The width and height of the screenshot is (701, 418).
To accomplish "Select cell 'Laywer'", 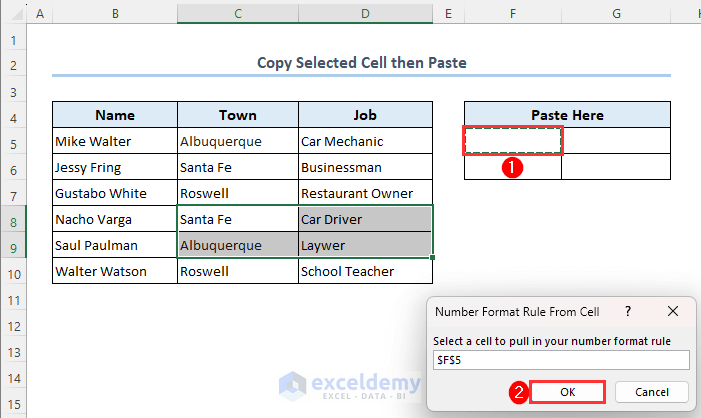I will (365, 245).
